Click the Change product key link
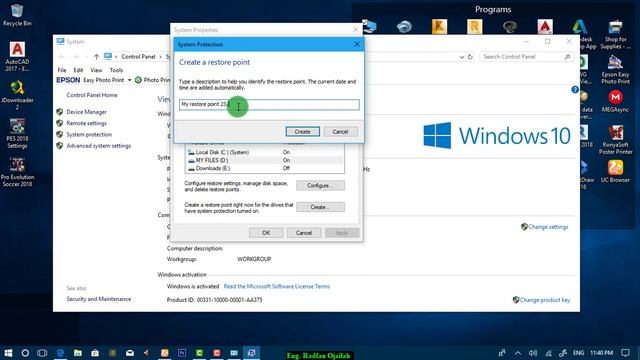Screen dimensions: 640x360 pyautogui.click(x=544, y=300)
